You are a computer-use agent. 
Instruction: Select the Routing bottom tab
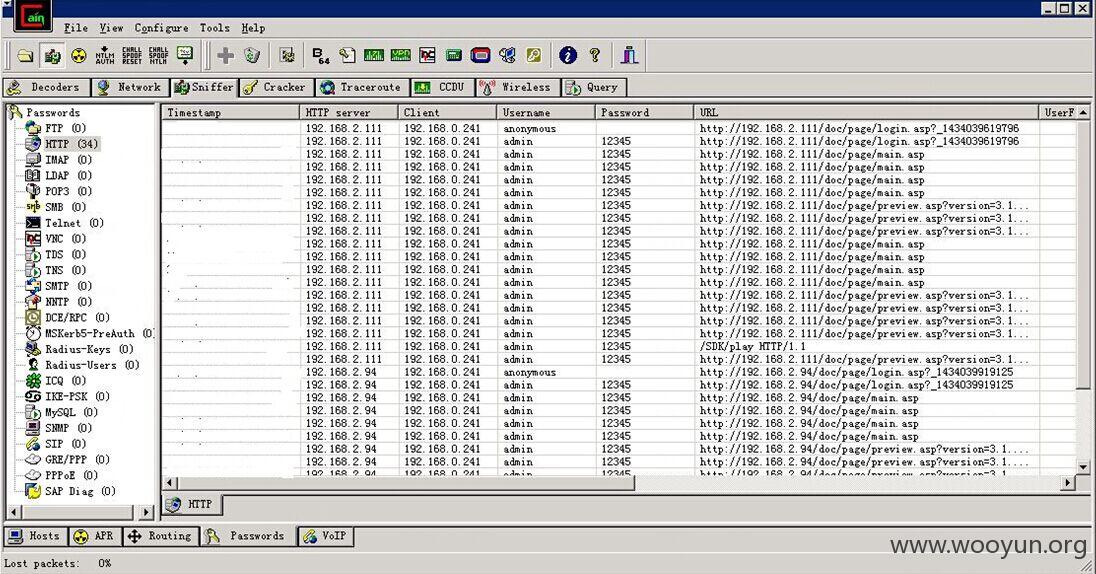pos(160,536)
